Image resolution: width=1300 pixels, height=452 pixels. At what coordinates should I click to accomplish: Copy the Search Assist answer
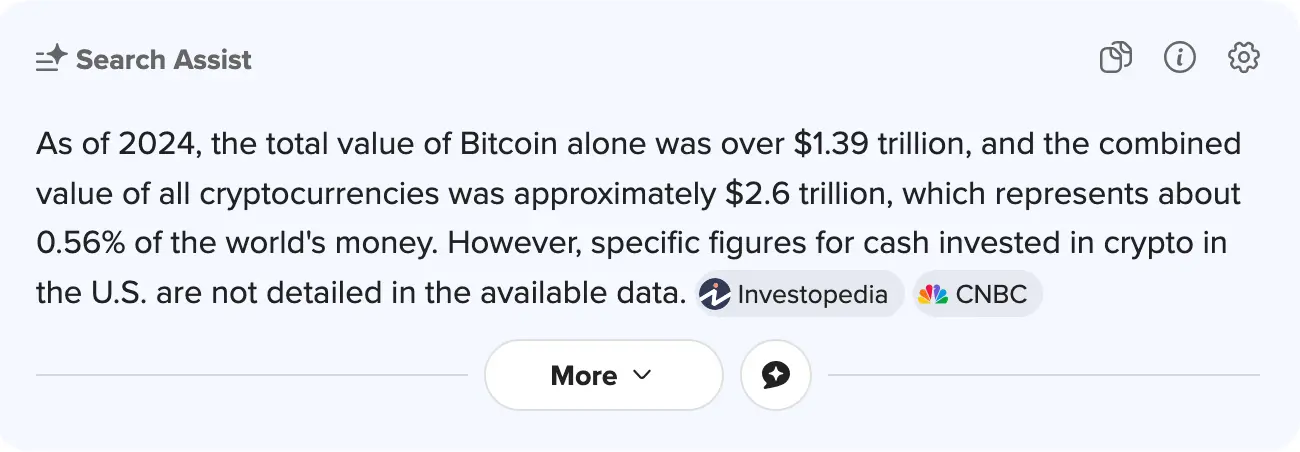click(x=1115, y=58)
